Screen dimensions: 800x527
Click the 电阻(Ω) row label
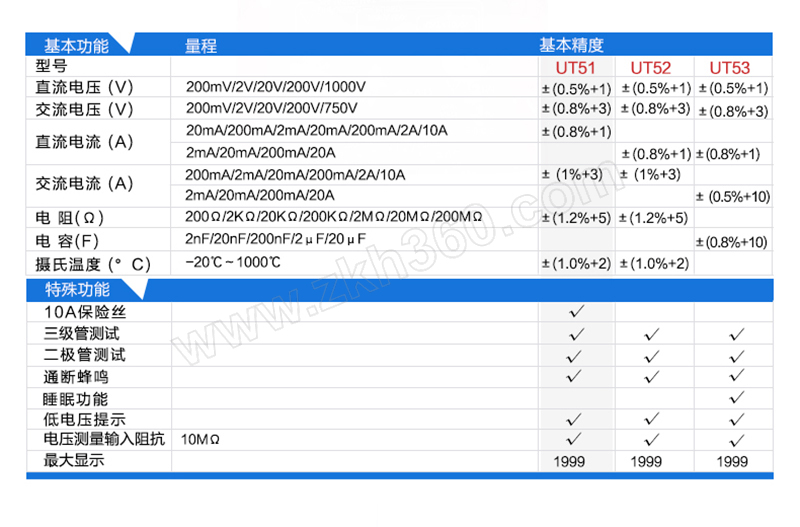coord(70,218)
